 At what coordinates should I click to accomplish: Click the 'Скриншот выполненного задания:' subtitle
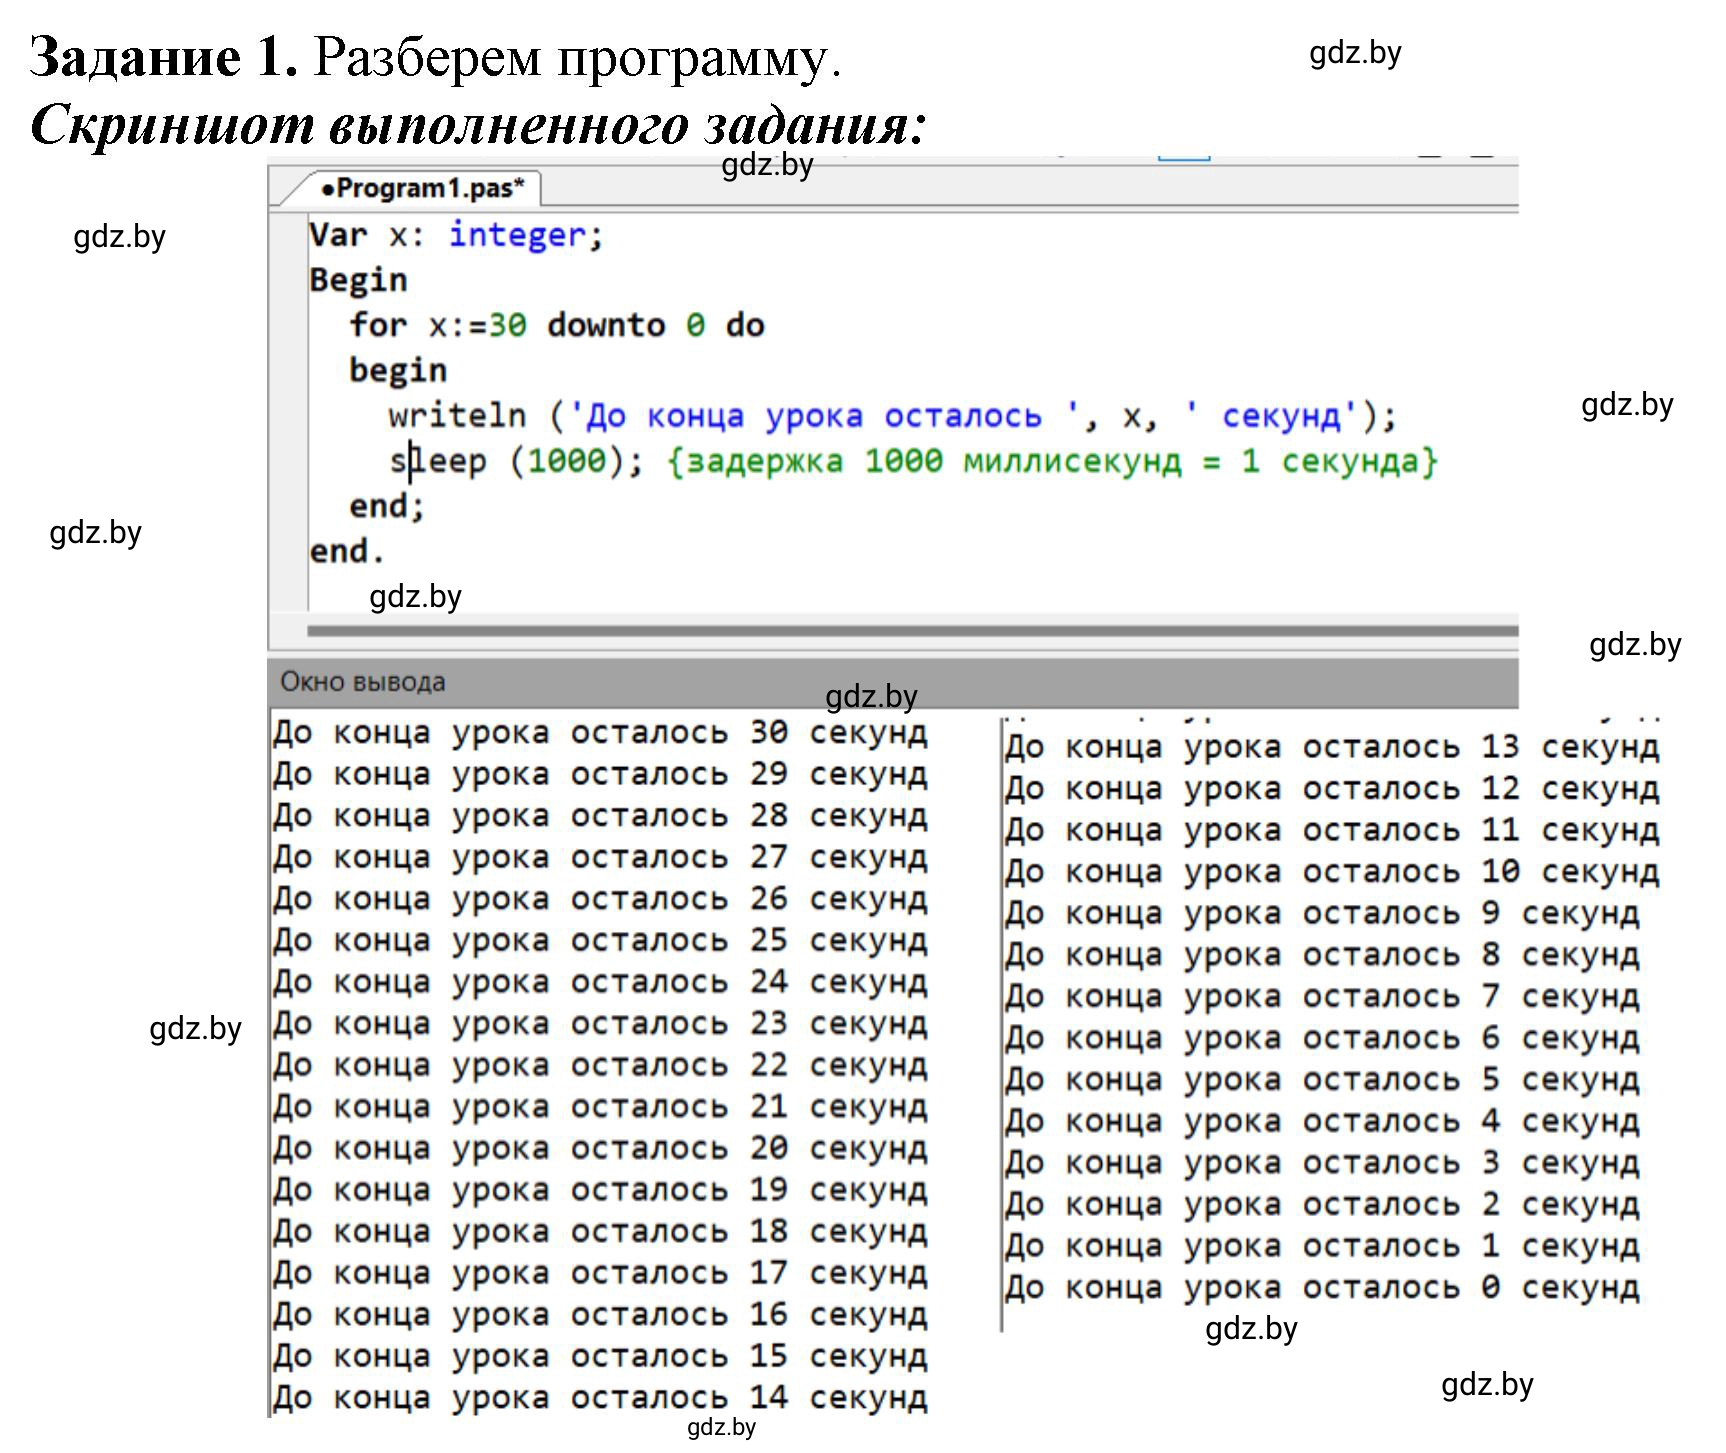point(479,125)
